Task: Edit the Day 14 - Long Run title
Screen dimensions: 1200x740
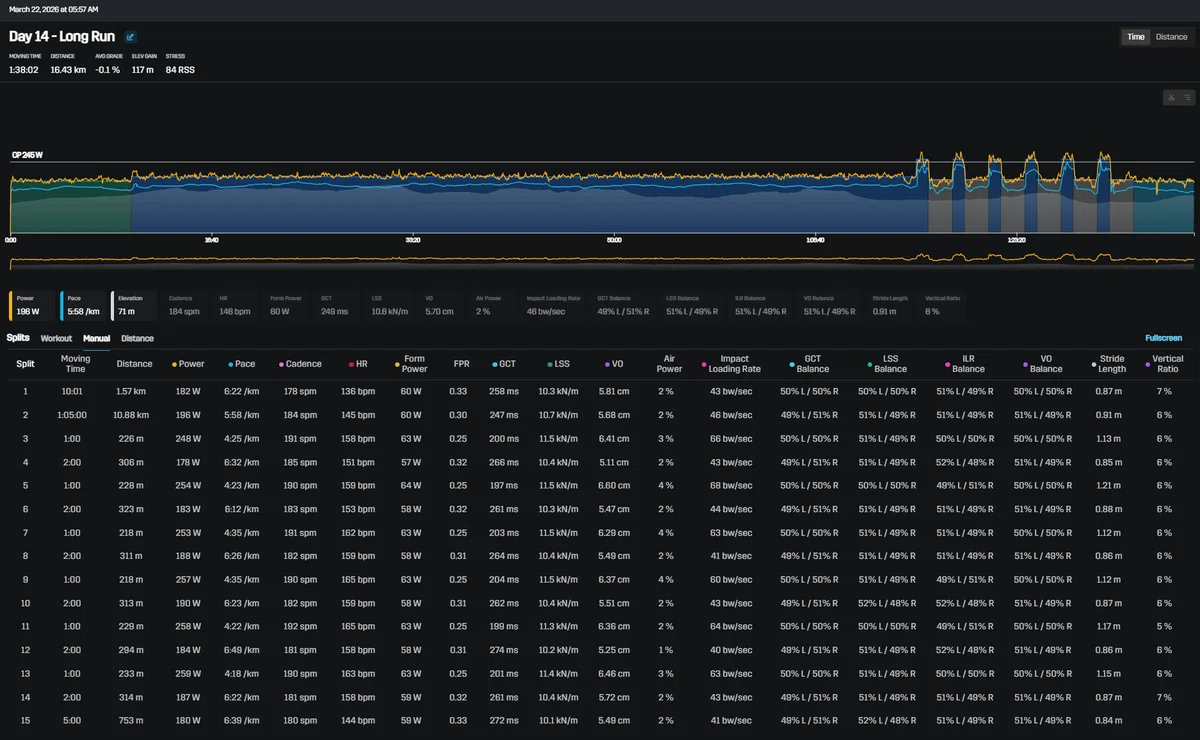Action: 131,37
